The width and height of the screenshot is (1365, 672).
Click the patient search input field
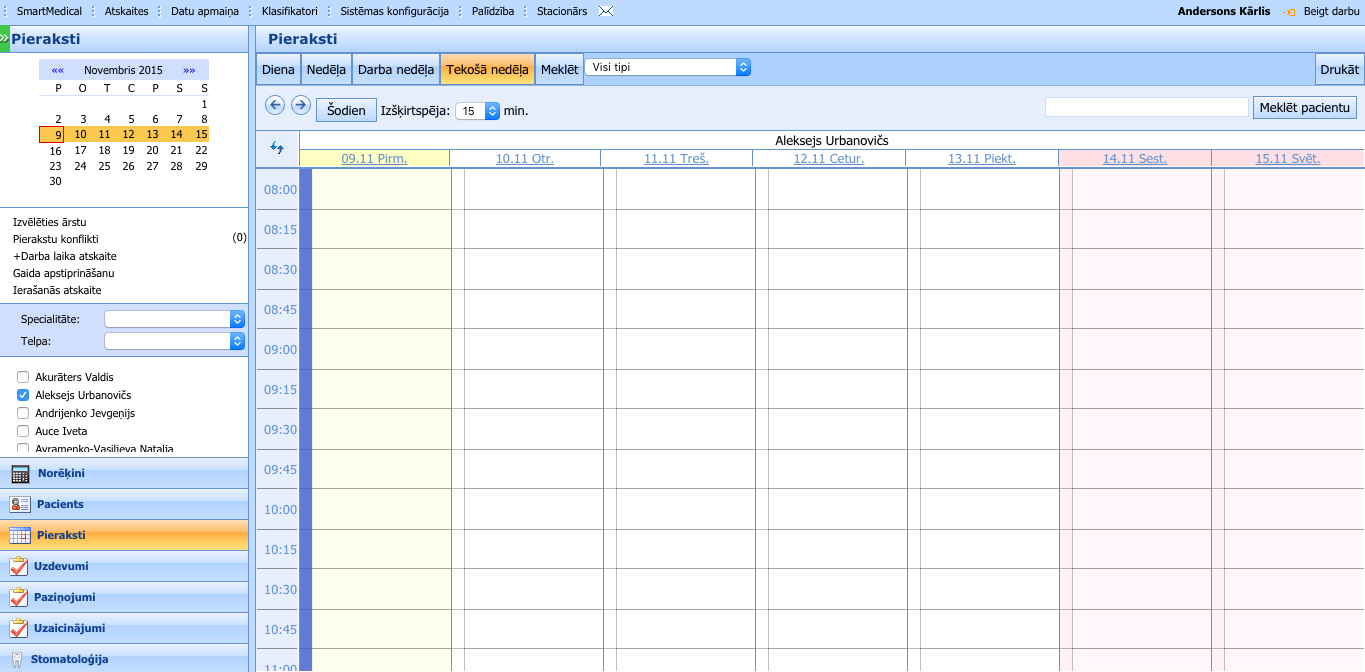point(1146,107)
